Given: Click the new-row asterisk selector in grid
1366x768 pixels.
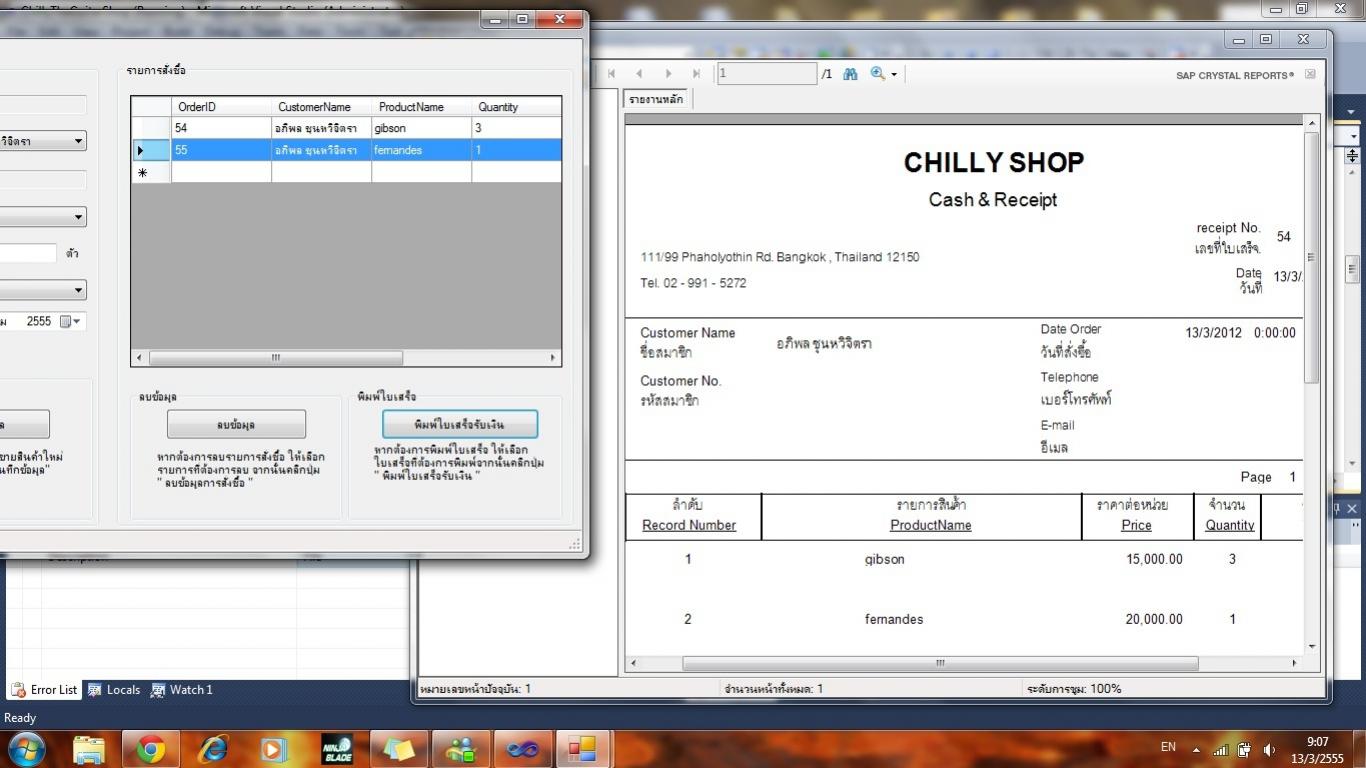Looking at the screenshot, I should [151, 172].
